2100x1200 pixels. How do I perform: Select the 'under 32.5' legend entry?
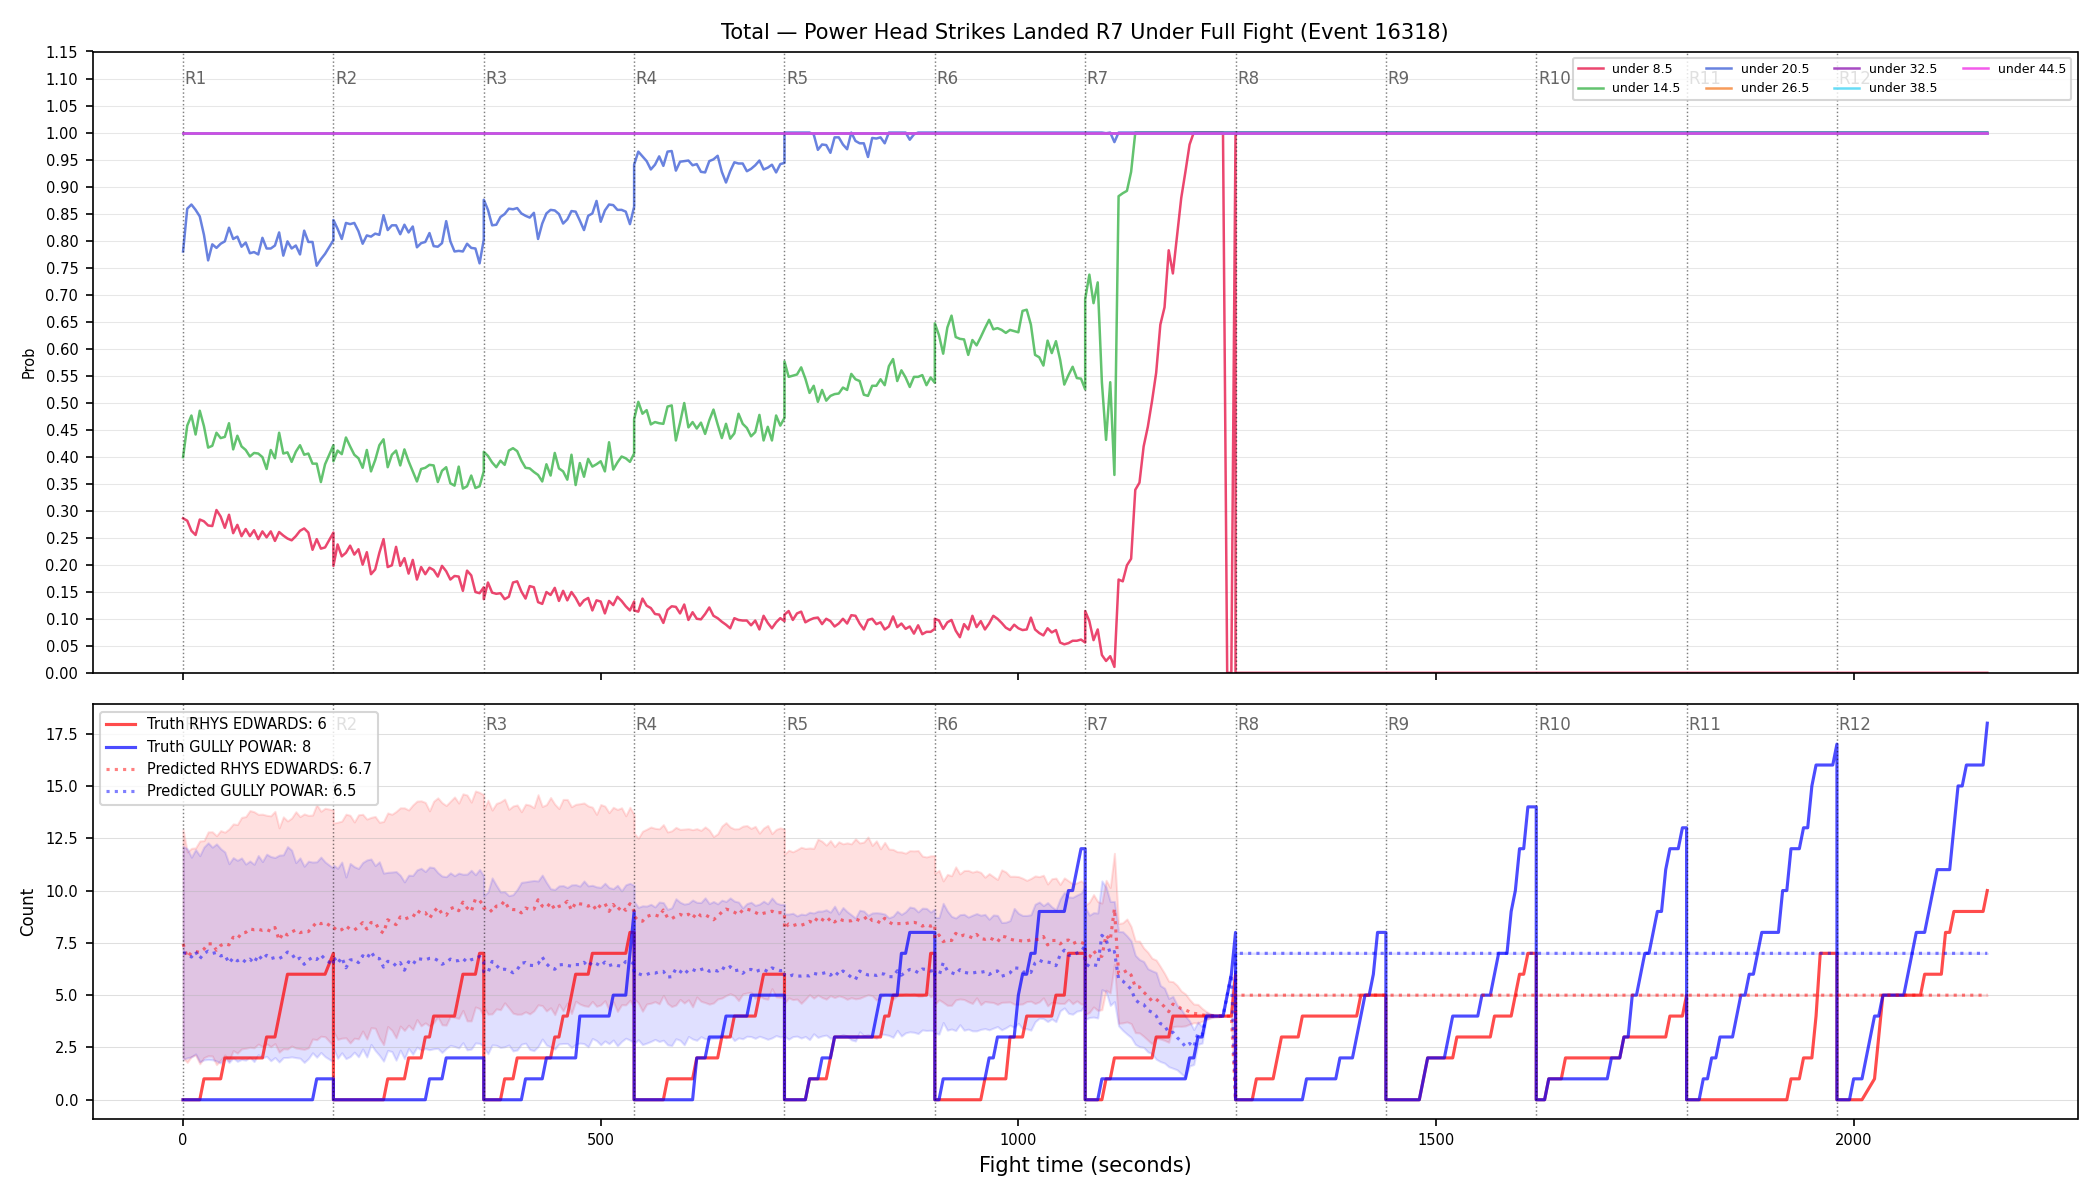click(1885, 69)
